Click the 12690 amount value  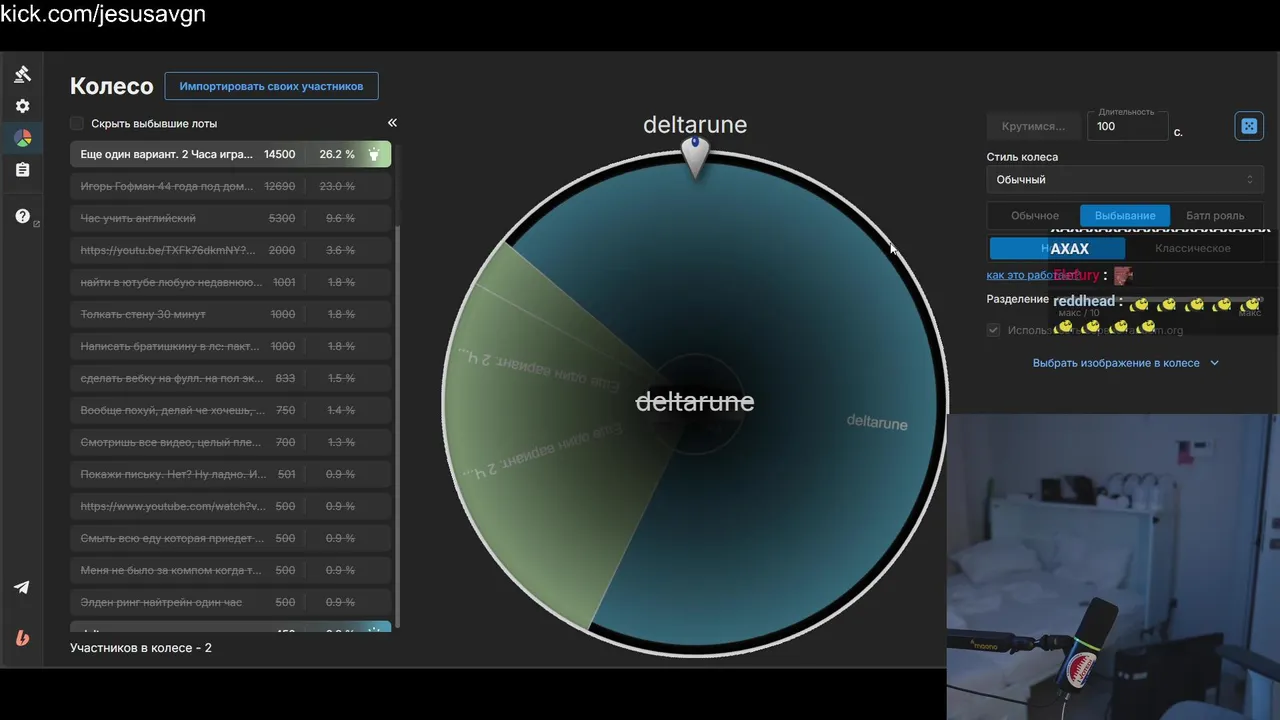pos(279,186)
